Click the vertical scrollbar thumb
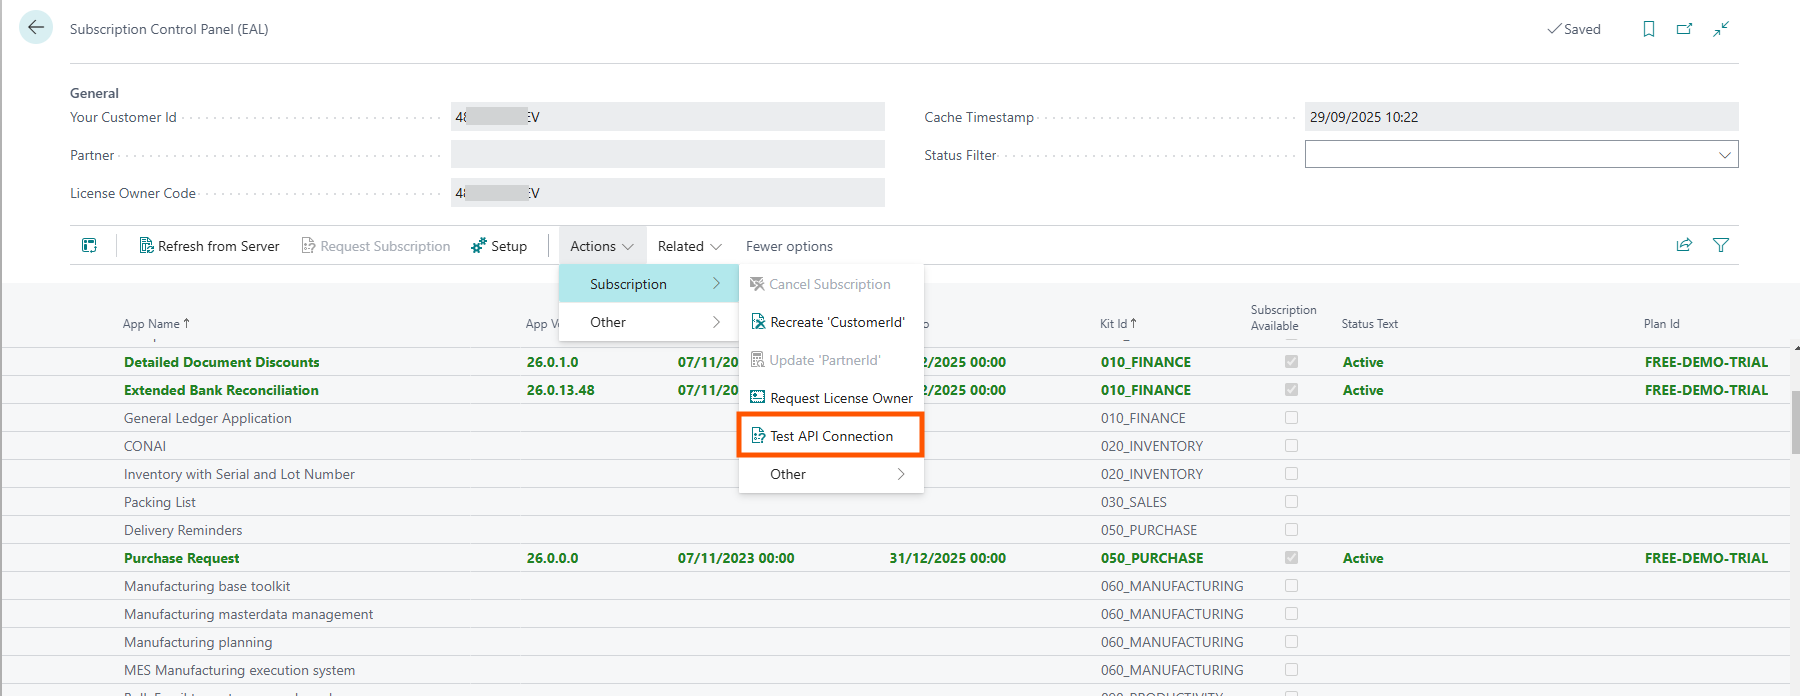The width and height of the screenshot is (1800, 696). coord(1795,422)
